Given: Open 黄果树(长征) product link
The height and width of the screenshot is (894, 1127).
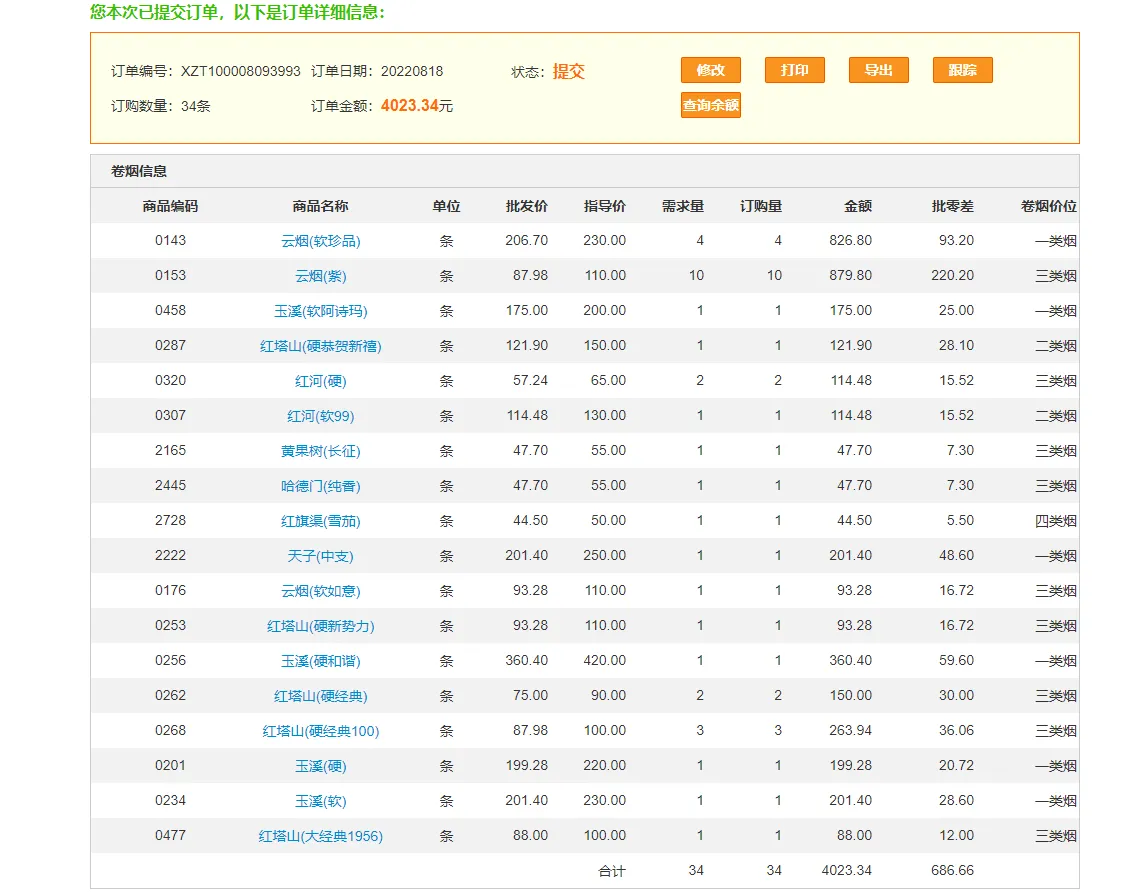Looking at the screenshot, I should pyautogui.click(x=320, y=451).
